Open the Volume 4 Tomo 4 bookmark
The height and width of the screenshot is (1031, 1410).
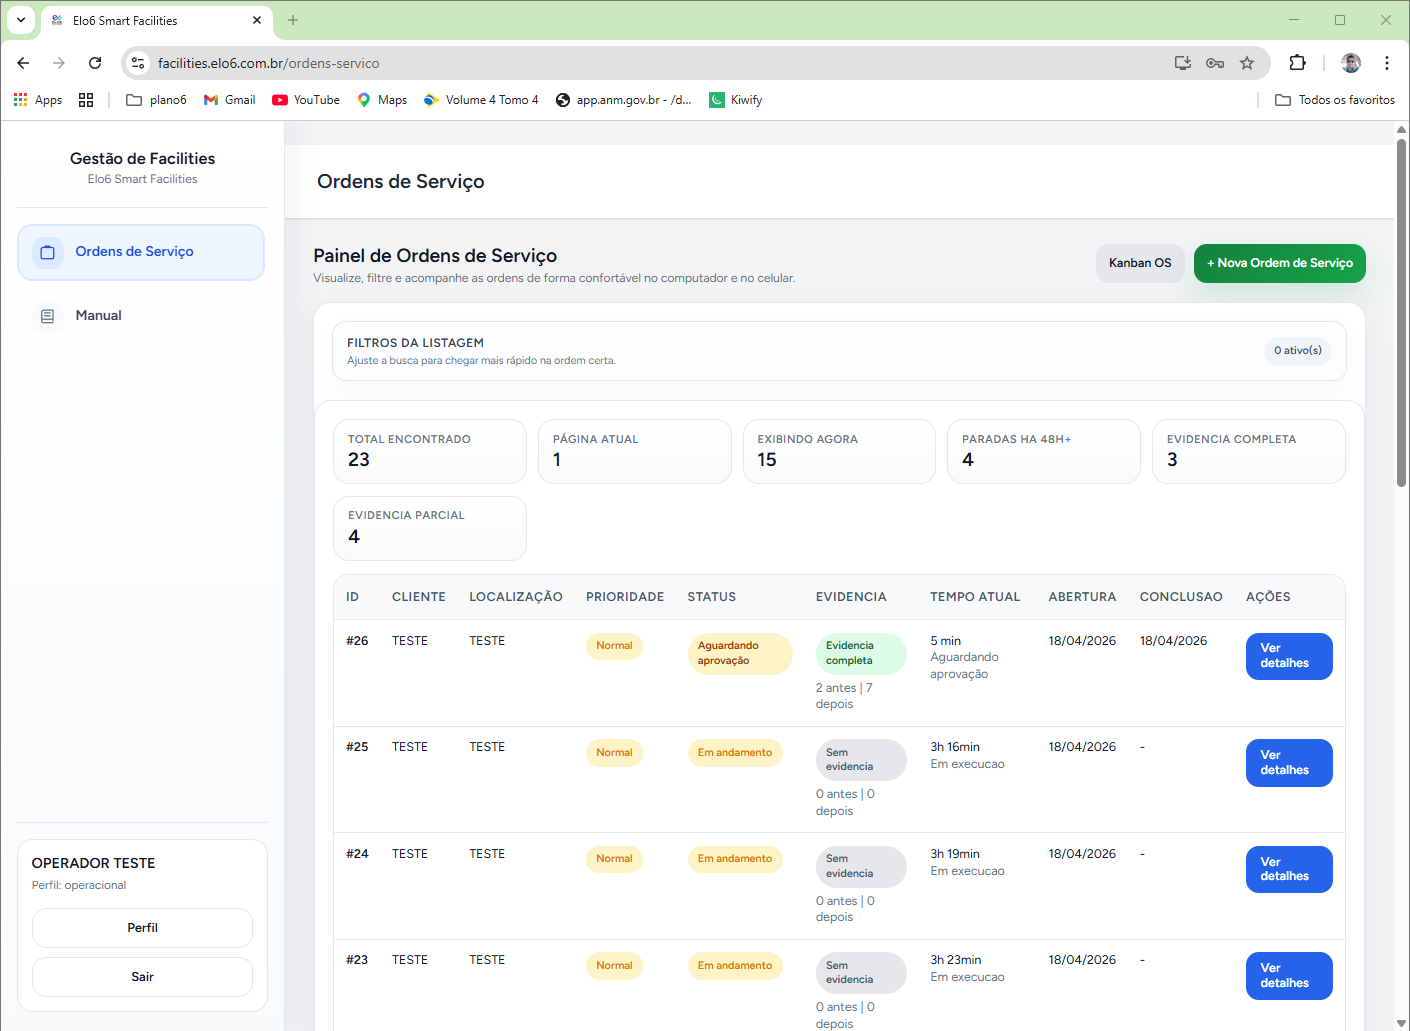pos(481,100)
